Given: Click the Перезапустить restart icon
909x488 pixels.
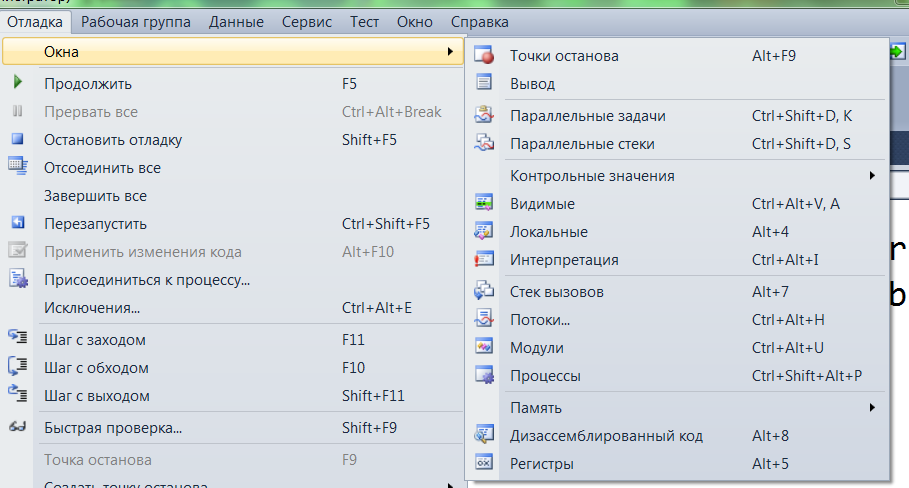Looking at the screenshot, I should pyautogui.click(x=17, y=222).
